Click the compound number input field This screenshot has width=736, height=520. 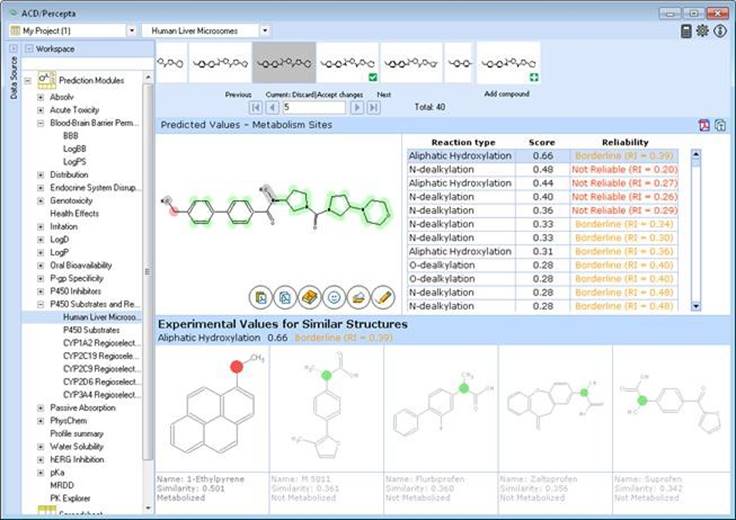(x=313, y=107)
